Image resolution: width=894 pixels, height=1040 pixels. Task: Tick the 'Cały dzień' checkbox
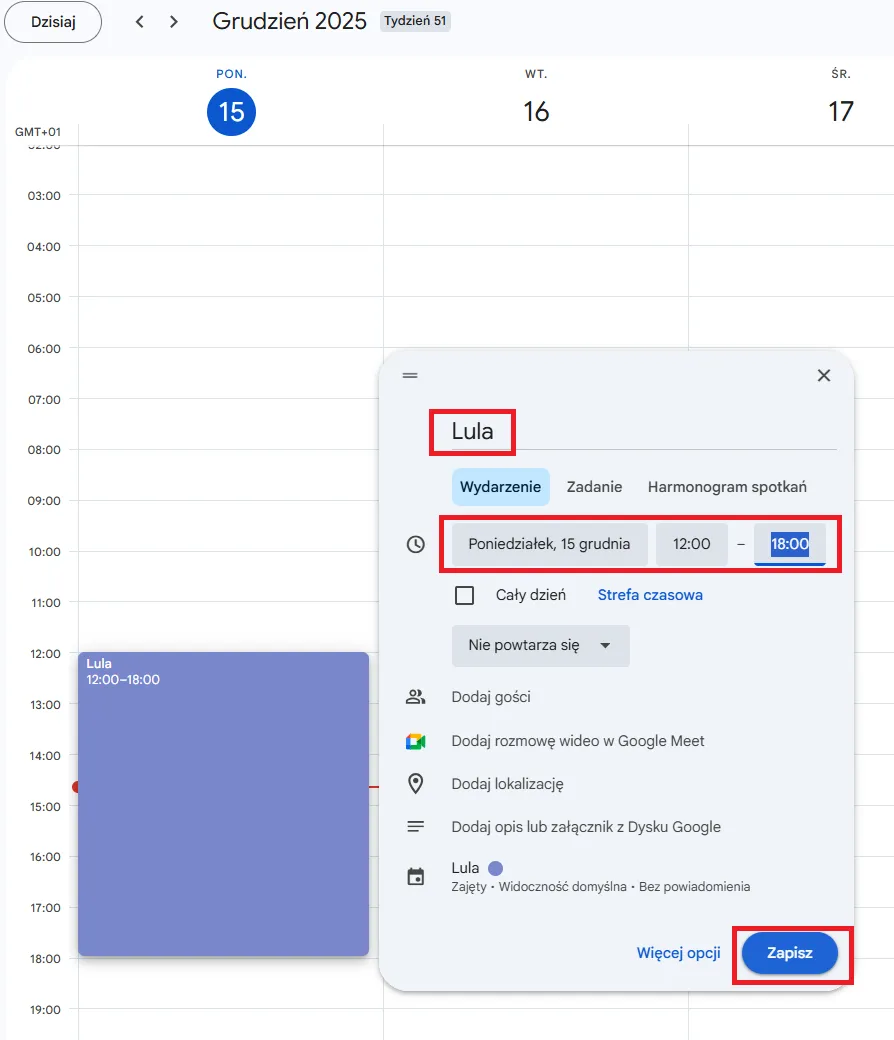tap(464, 595)
